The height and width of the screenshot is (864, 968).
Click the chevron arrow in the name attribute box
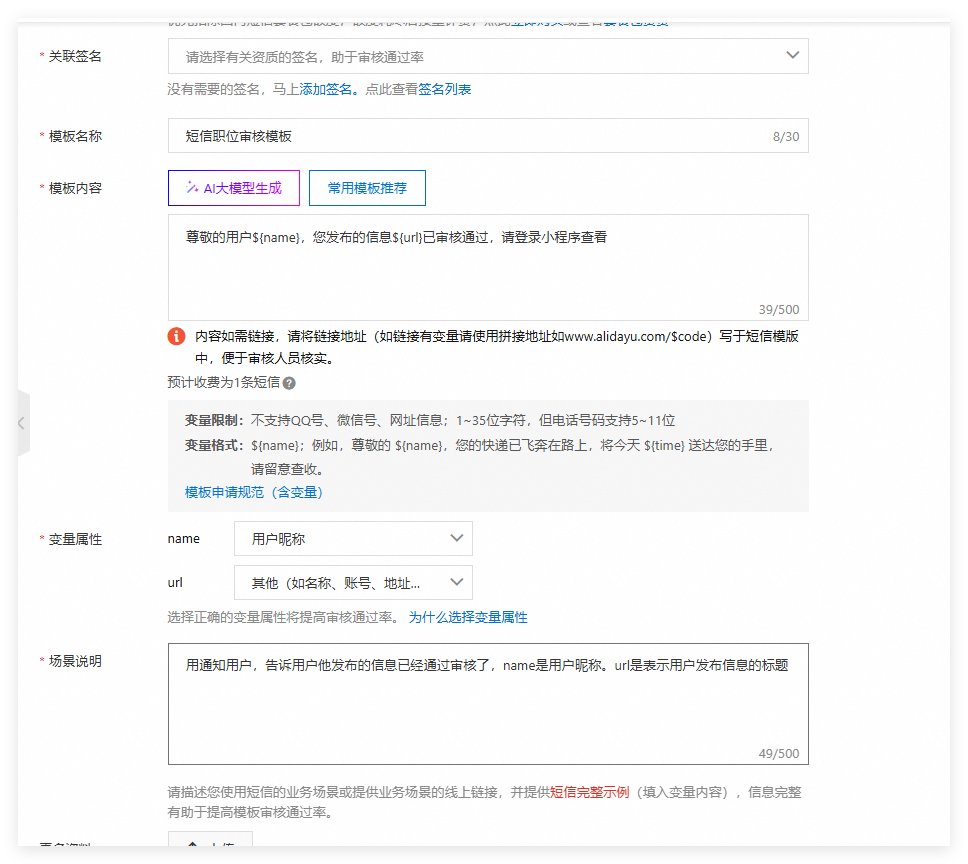[x=457, y=538]
